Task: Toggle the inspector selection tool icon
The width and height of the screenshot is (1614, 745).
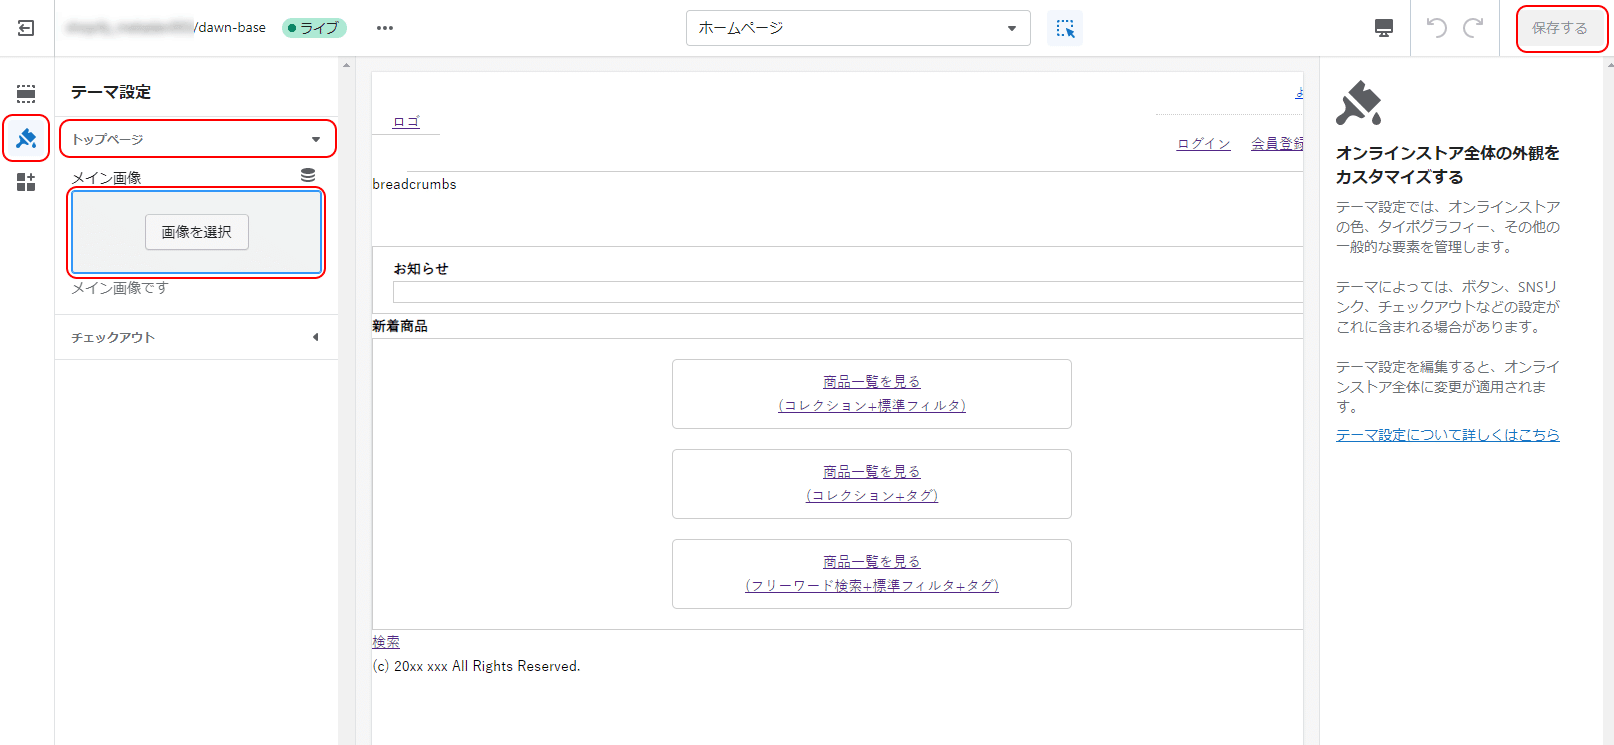Action: pos(1065,28)
